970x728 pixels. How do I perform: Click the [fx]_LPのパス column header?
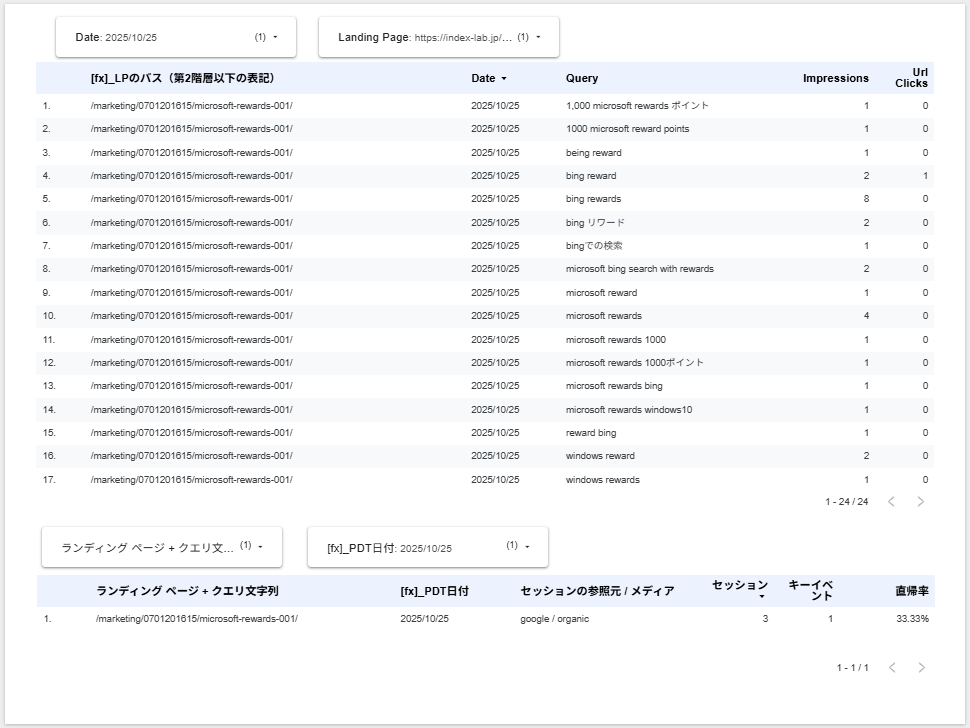[x=182, y=78]
